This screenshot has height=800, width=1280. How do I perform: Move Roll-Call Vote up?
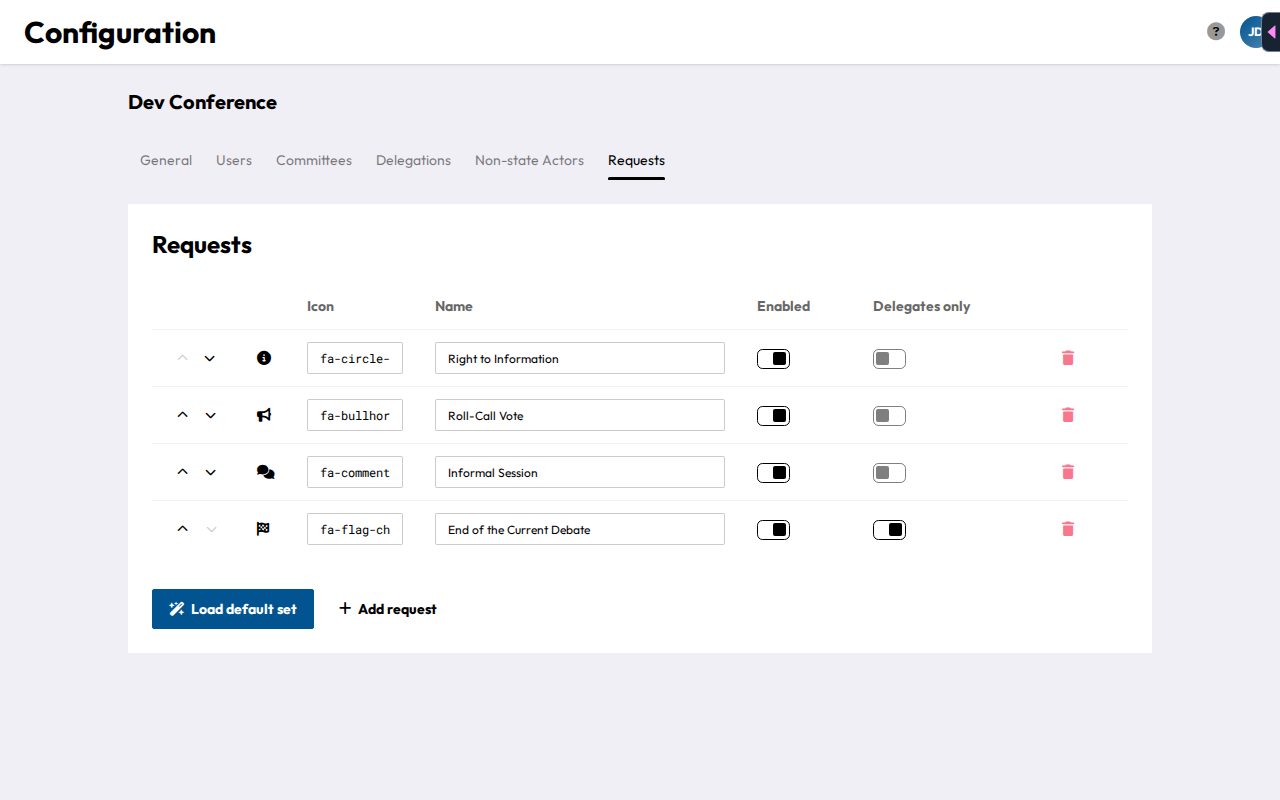[182, 415]
